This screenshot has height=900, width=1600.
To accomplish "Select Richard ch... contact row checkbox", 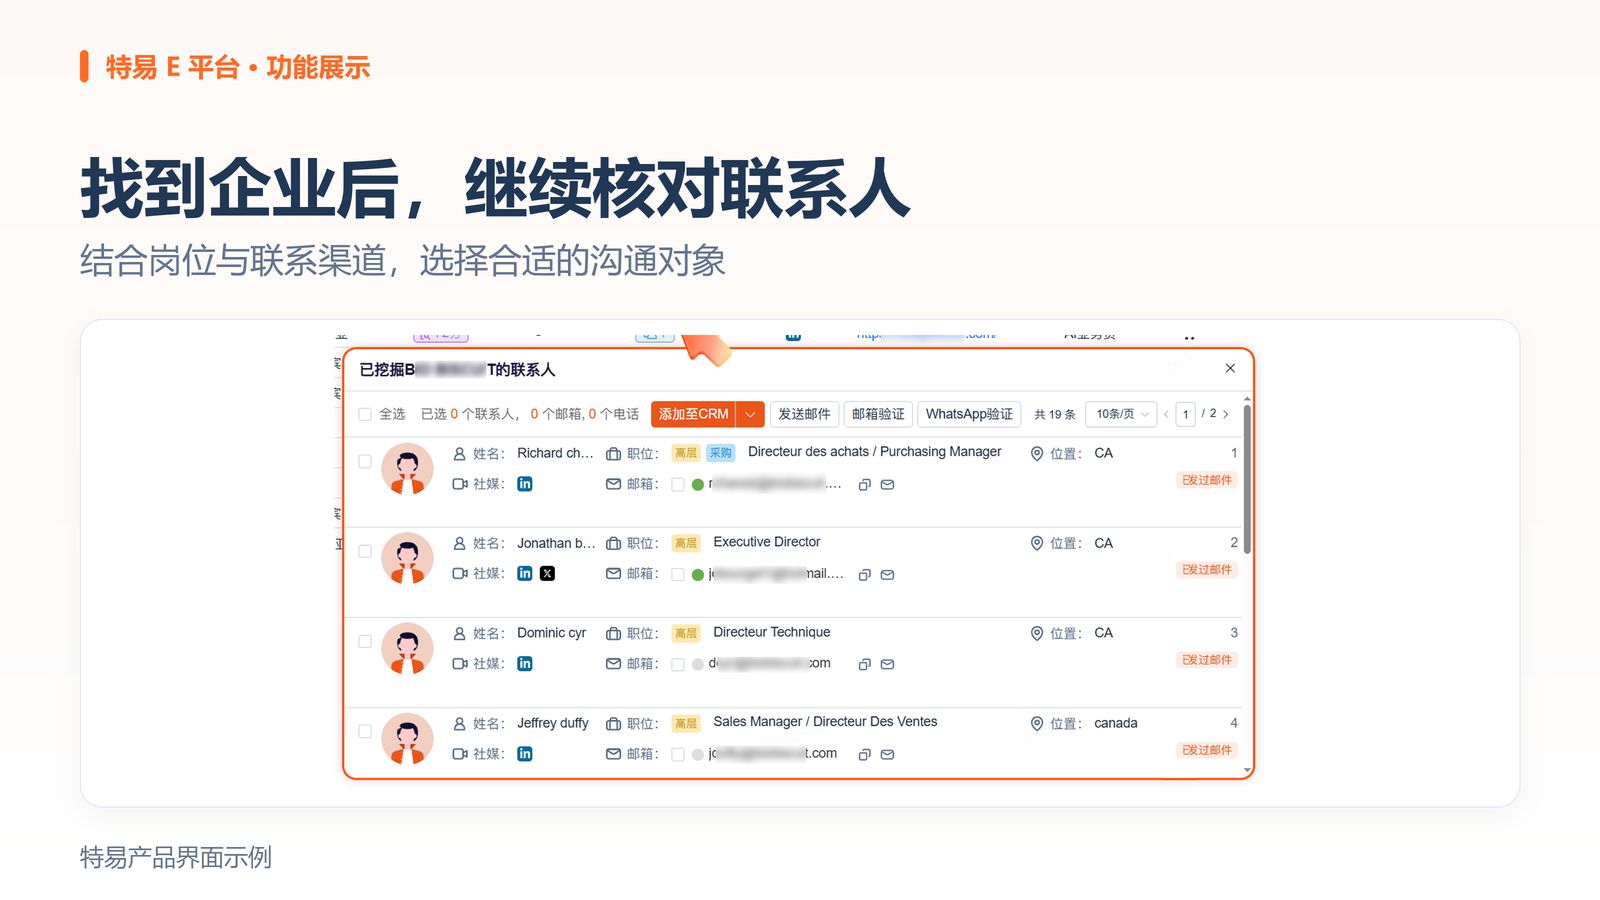I will tap(365, 461).
